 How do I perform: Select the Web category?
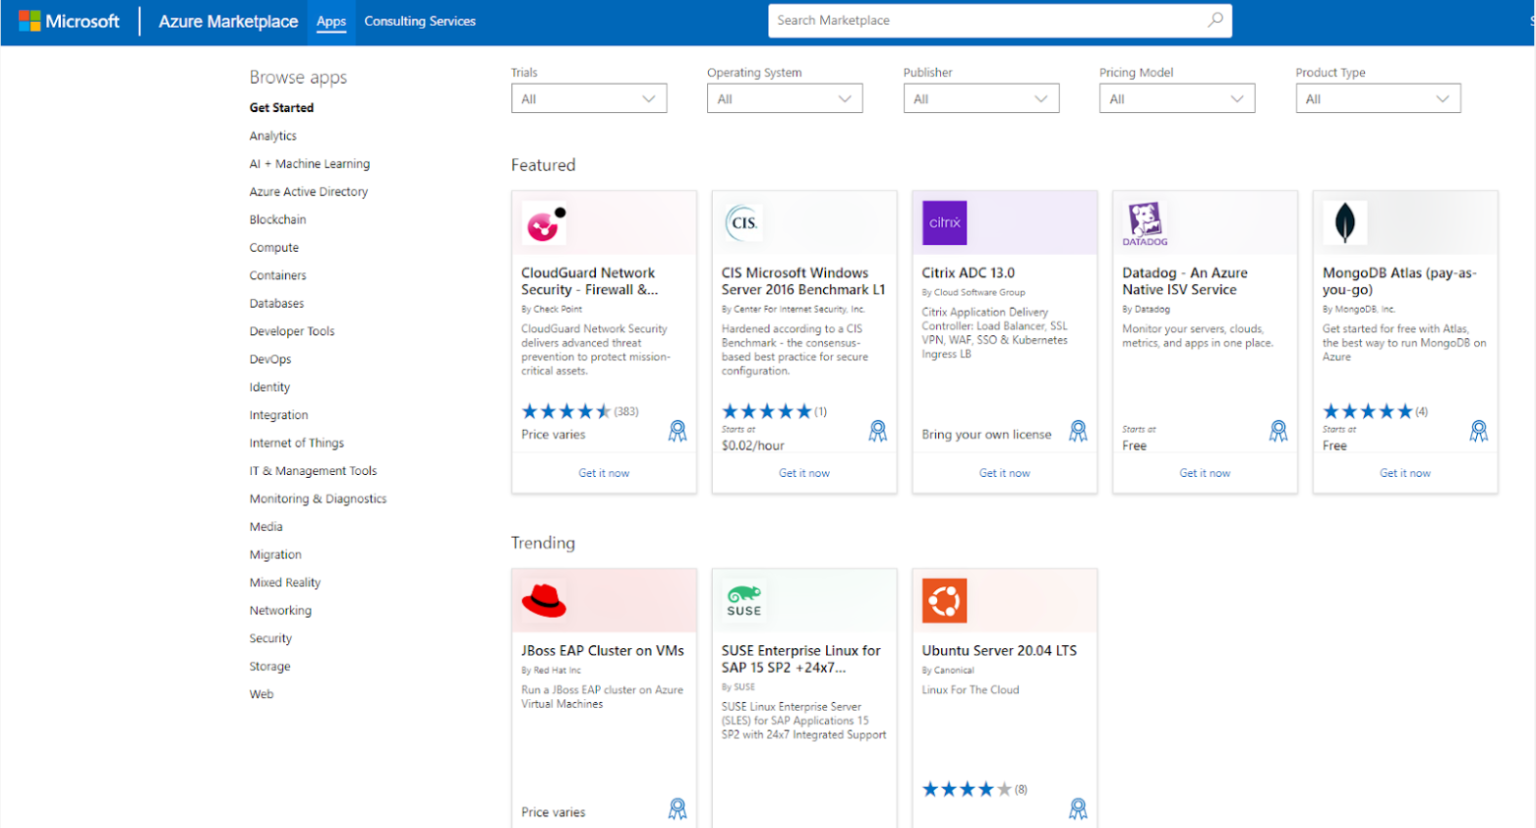pos(262,695)
